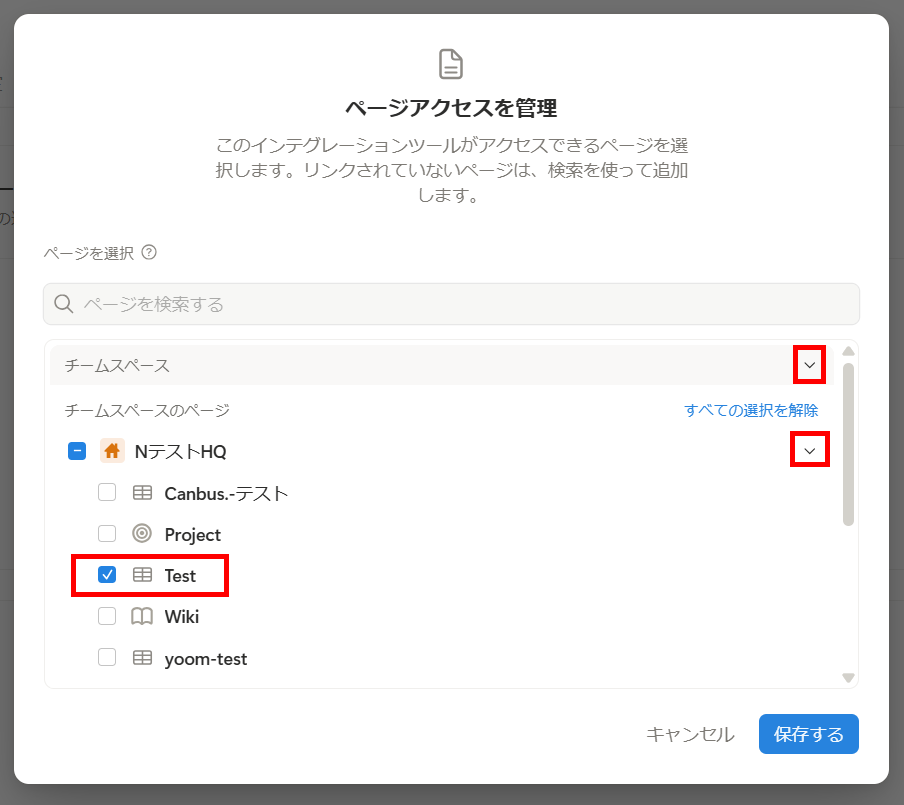Screen dimensions: 904x805
Task: Click the Wiki open-book icon
Action: click(142, 616)
